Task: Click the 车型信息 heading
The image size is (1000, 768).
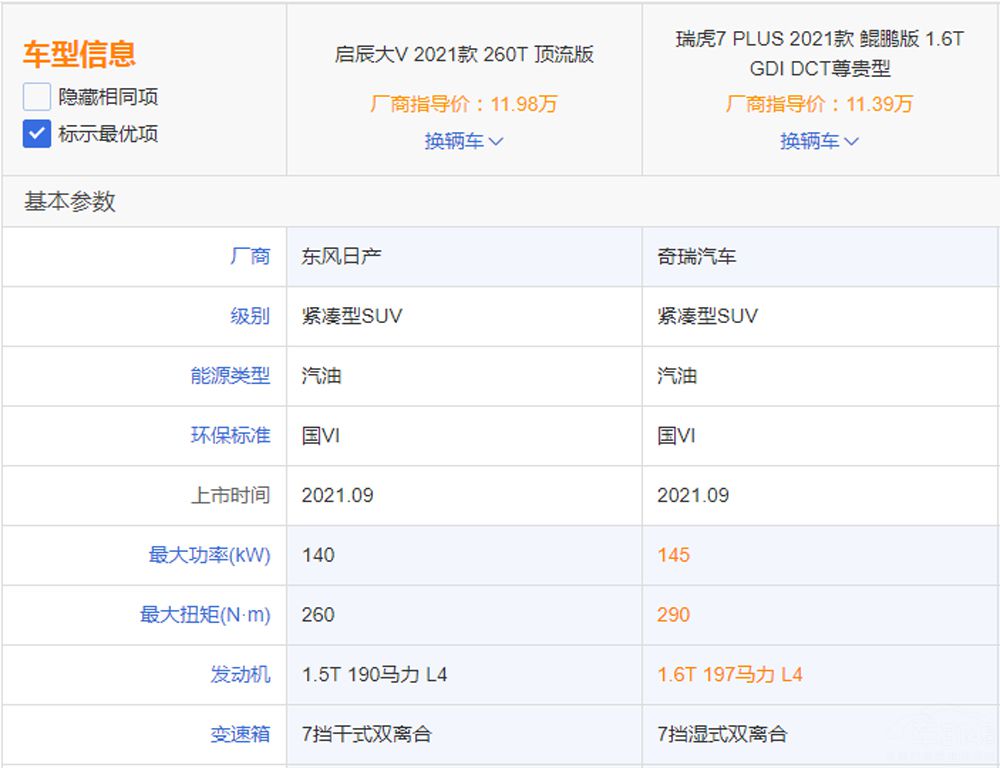Action: point(79,54)
